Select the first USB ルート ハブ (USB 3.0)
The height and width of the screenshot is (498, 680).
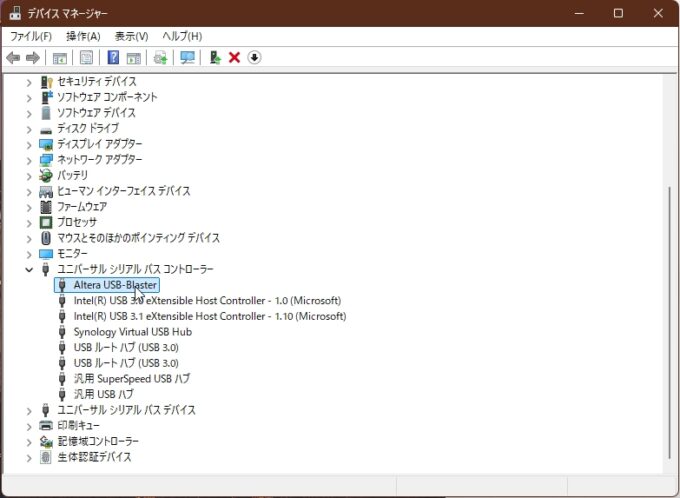click(x=126, y=347)
